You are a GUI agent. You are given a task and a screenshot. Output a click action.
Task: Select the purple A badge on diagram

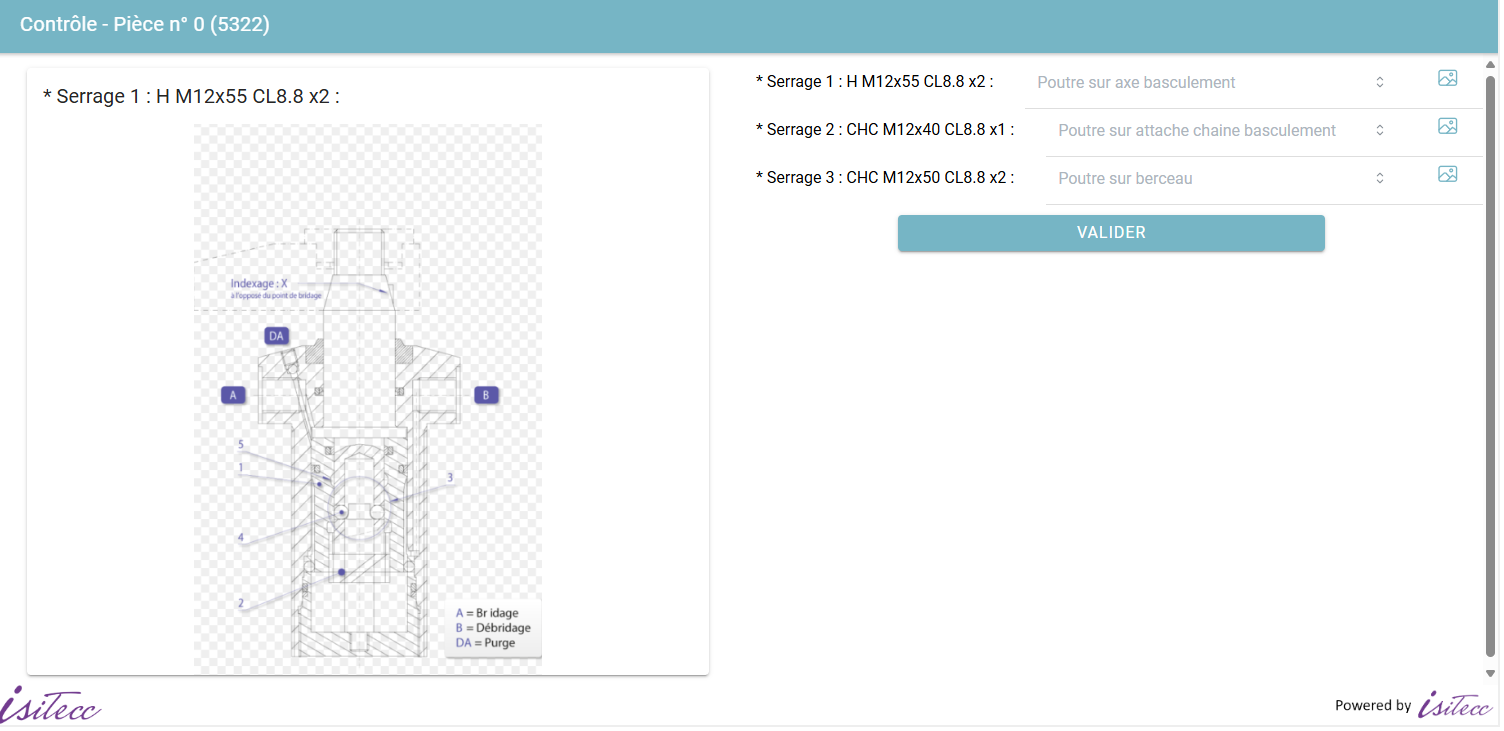pyautogui.click(x=233, y=395)
